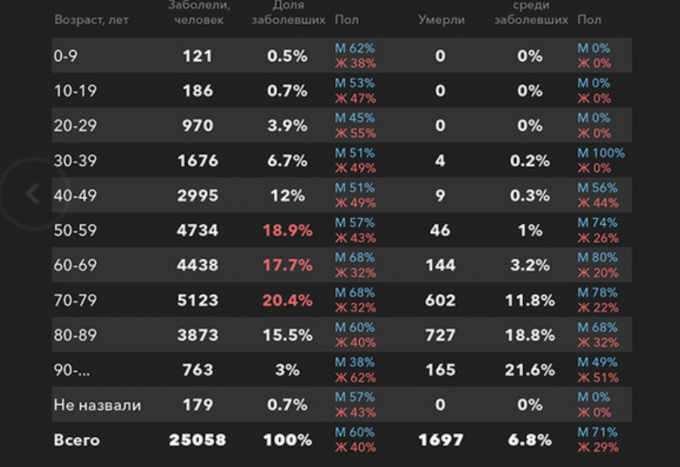The width and height of the screenshot is (680, 467).
Task: Click the 'Всего' total row label
Action: (x=78, y=439)
